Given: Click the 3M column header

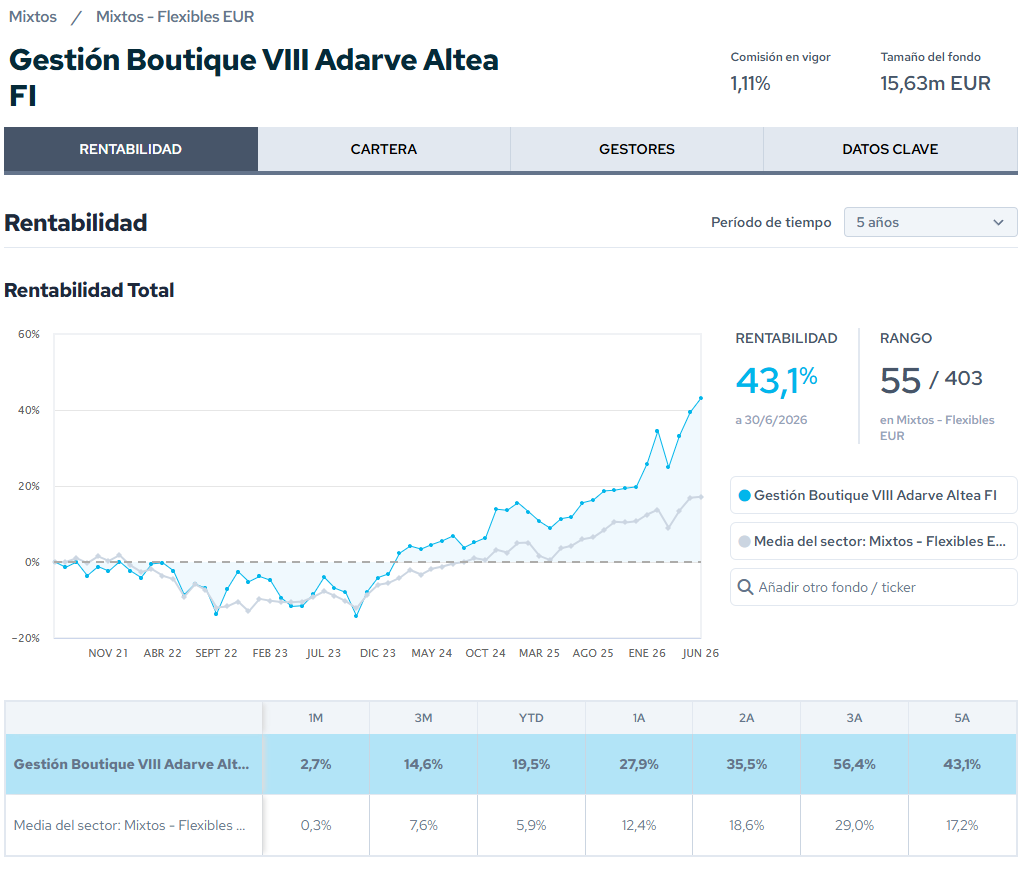Looking at the screenshot, I should pos(423,718).
